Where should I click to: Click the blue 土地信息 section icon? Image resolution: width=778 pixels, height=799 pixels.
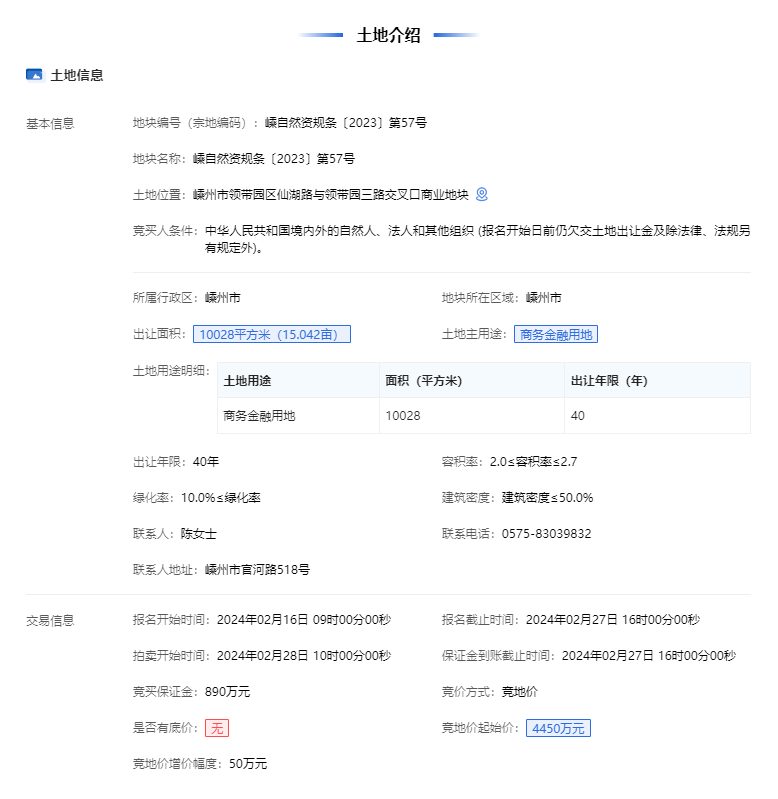[34, 75]
